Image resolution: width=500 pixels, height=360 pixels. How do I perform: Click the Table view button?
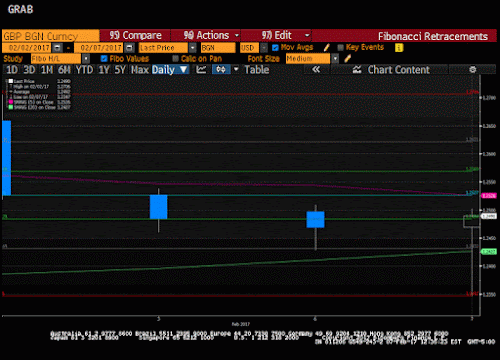click(257, 70)
